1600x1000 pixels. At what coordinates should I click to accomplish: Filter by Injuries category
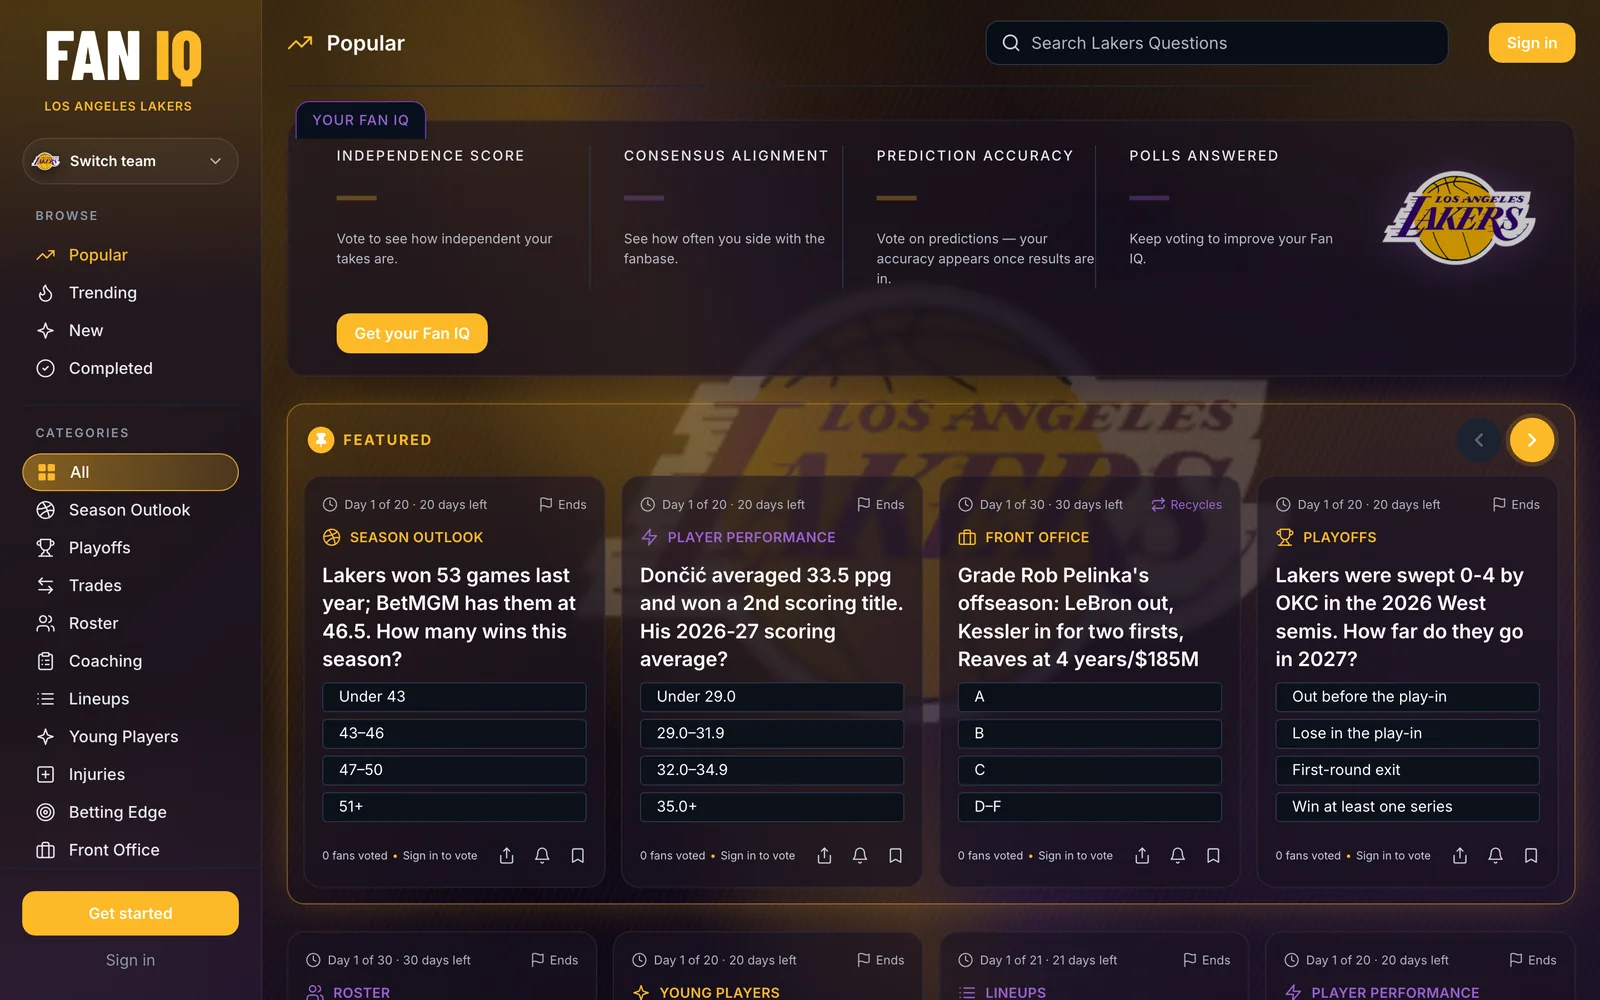coord(130,775)
